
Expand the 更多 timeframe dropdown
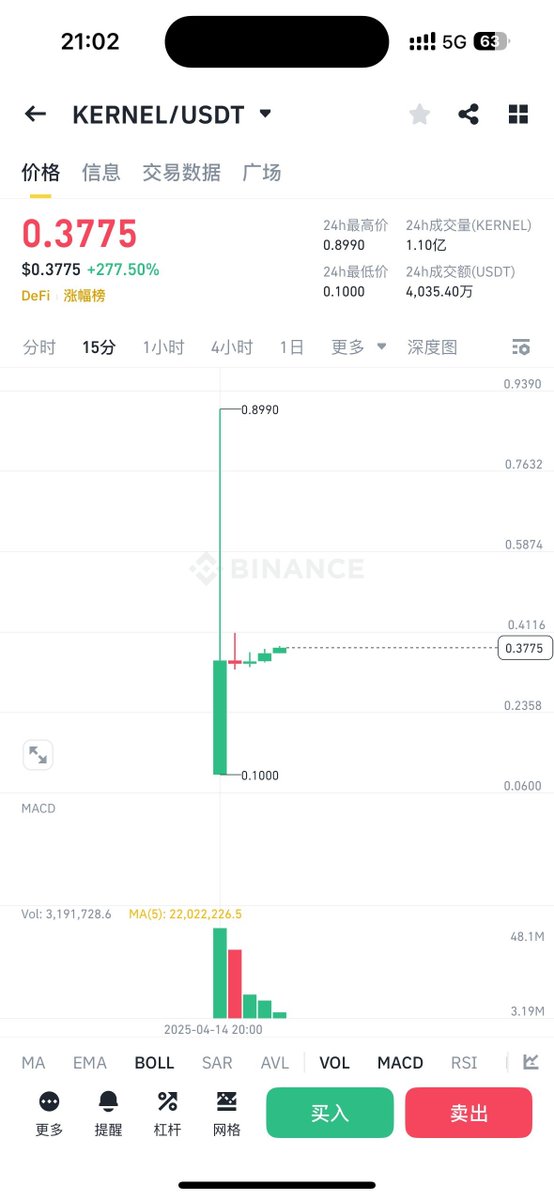(359, 347)
